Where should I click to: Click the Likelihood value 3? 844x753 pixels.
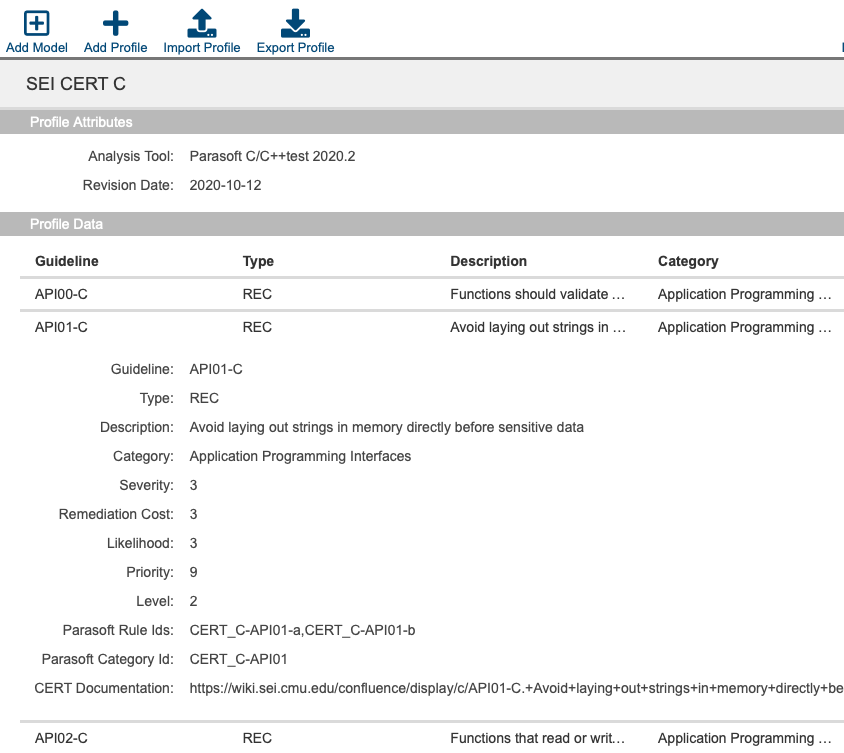click(193, 544)
